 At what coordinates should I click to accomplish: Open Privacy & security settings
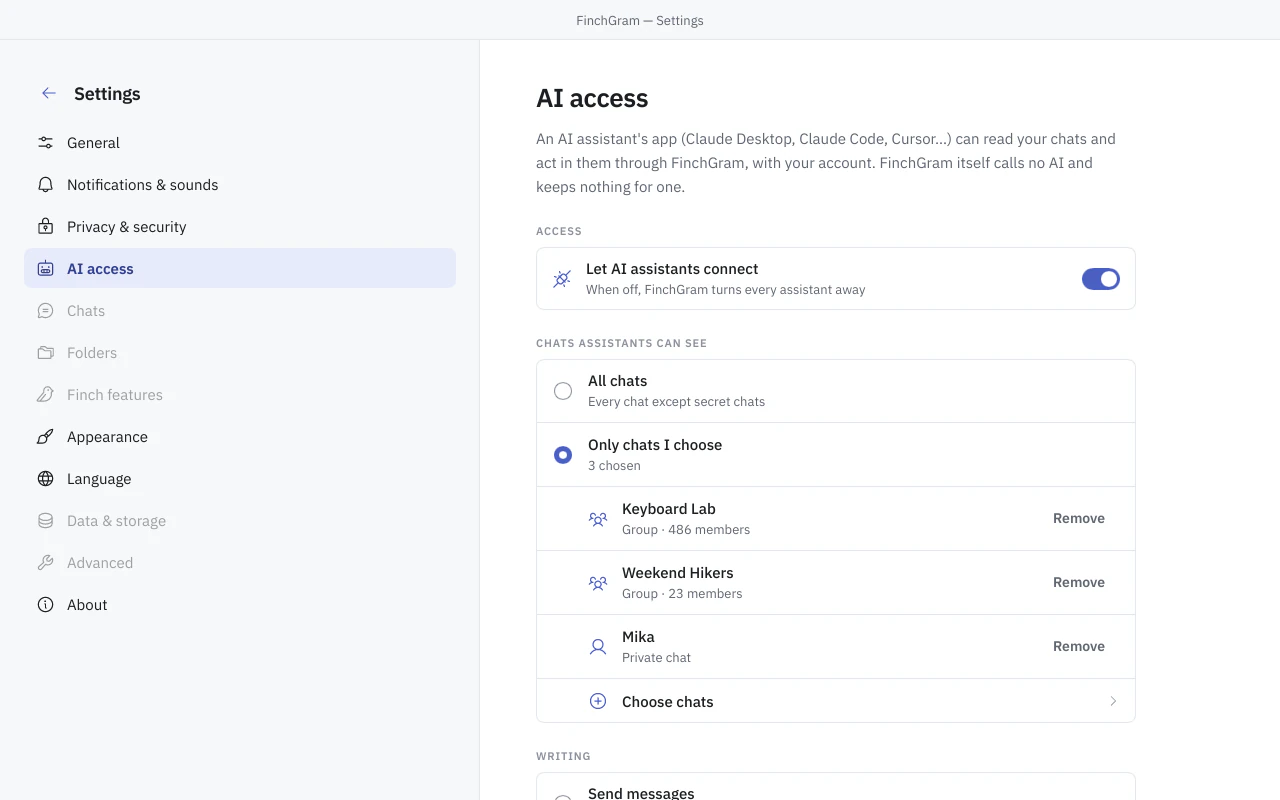[240, 227]
